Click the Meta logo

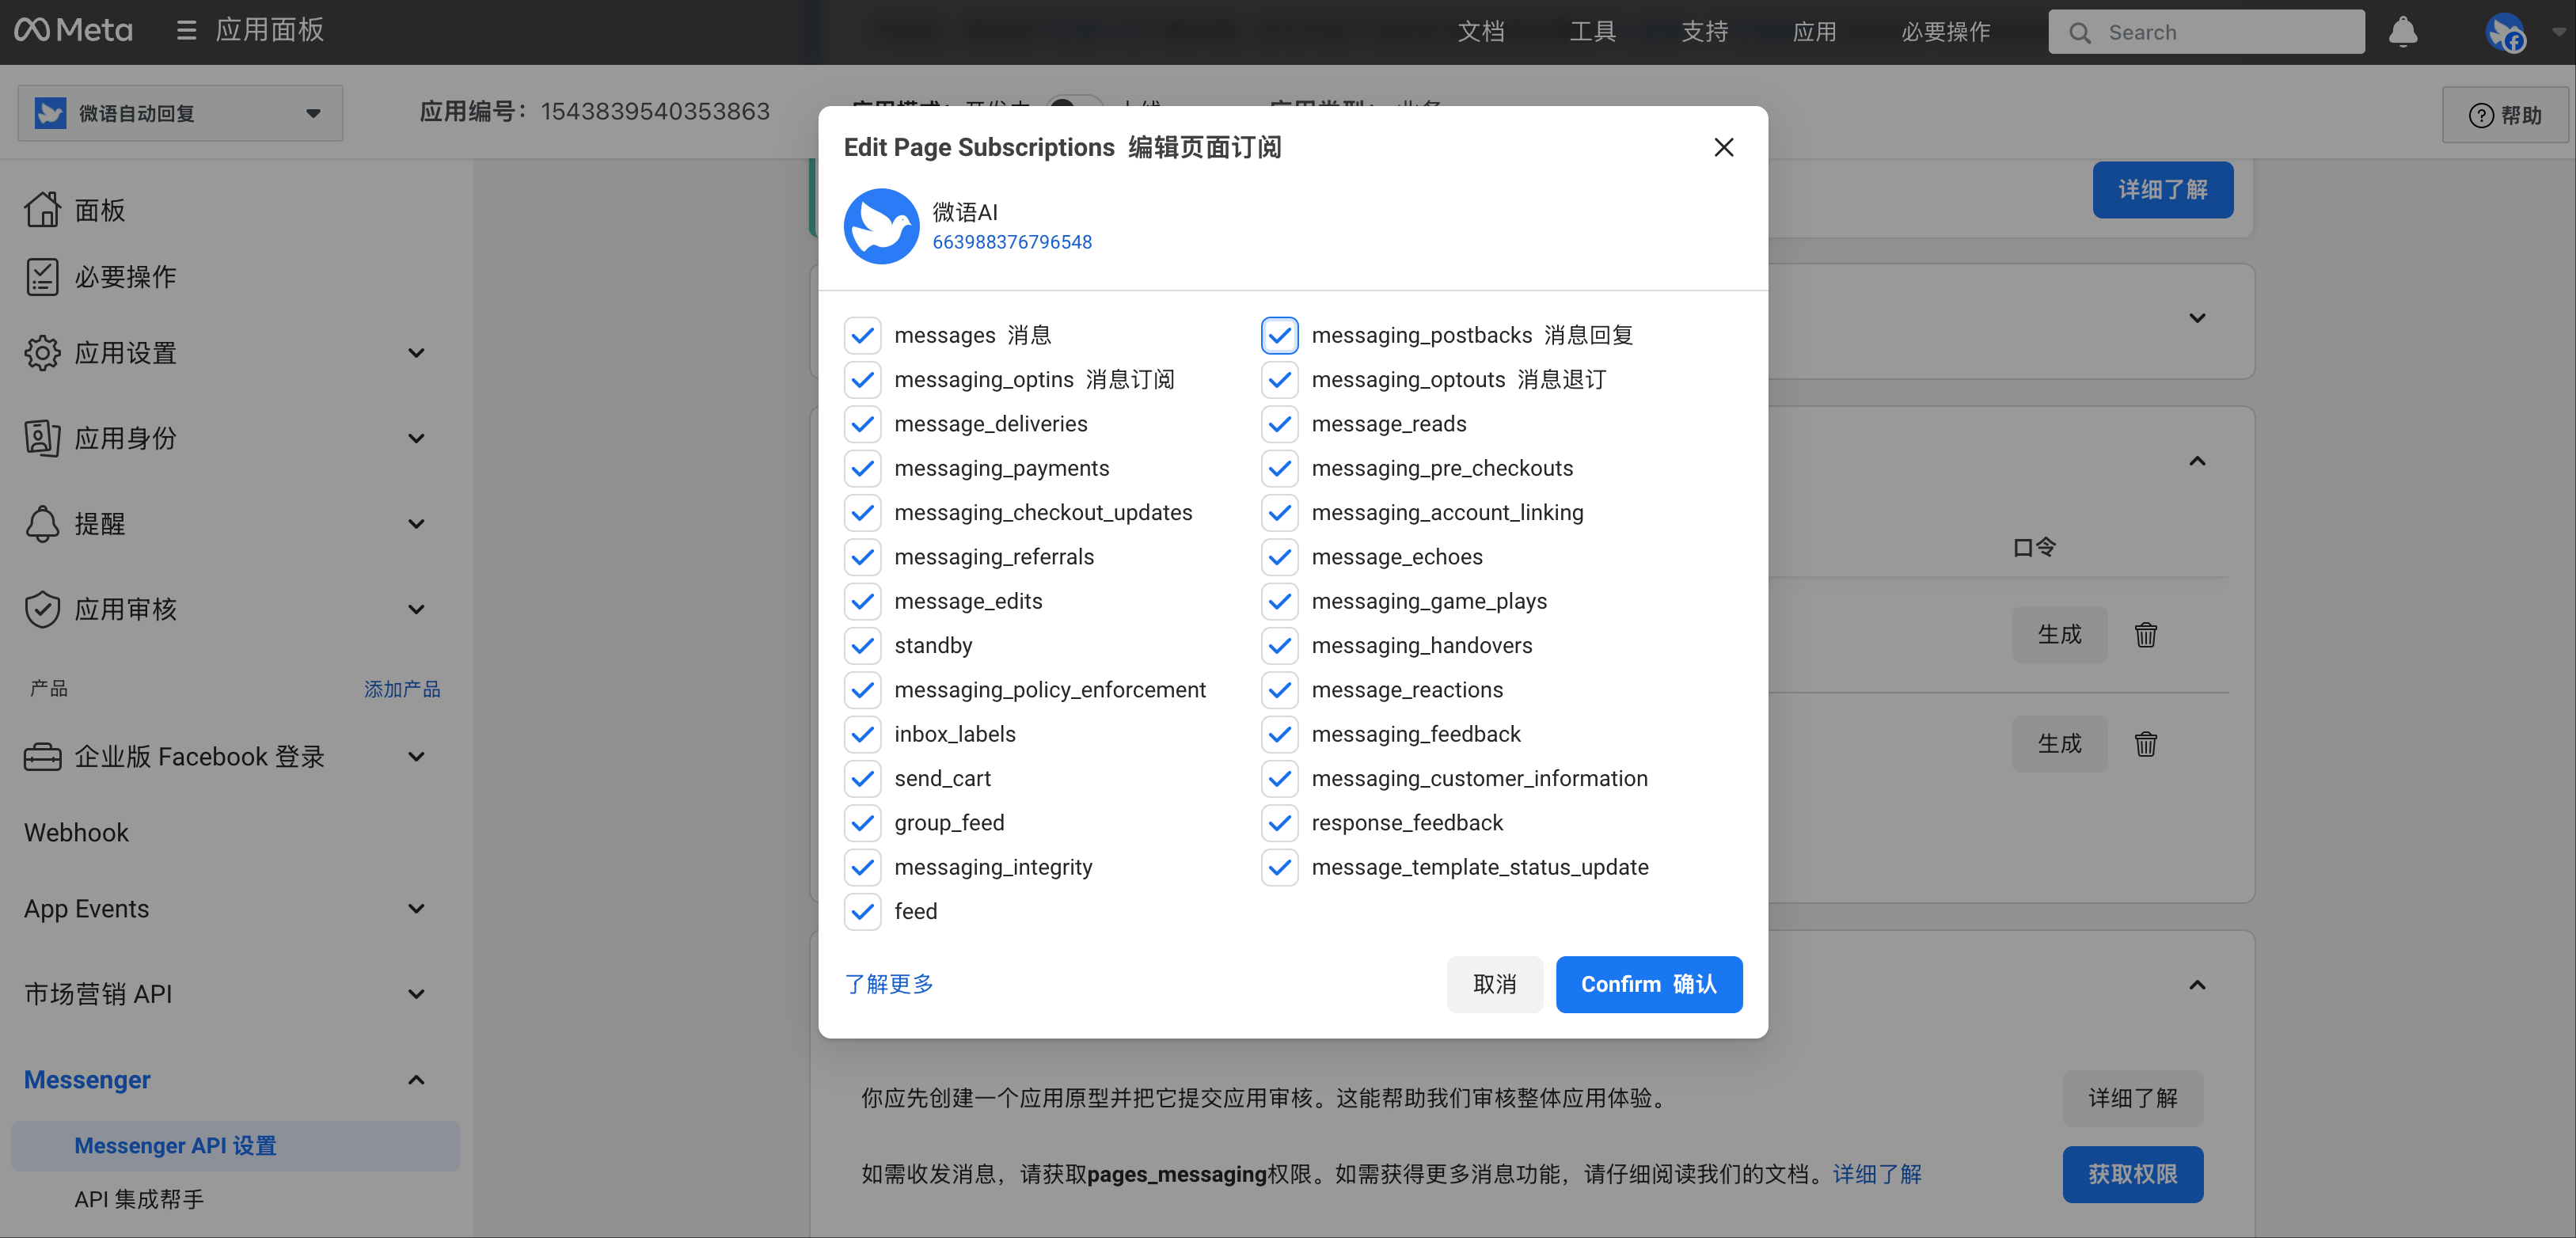[x=74, y=31]
